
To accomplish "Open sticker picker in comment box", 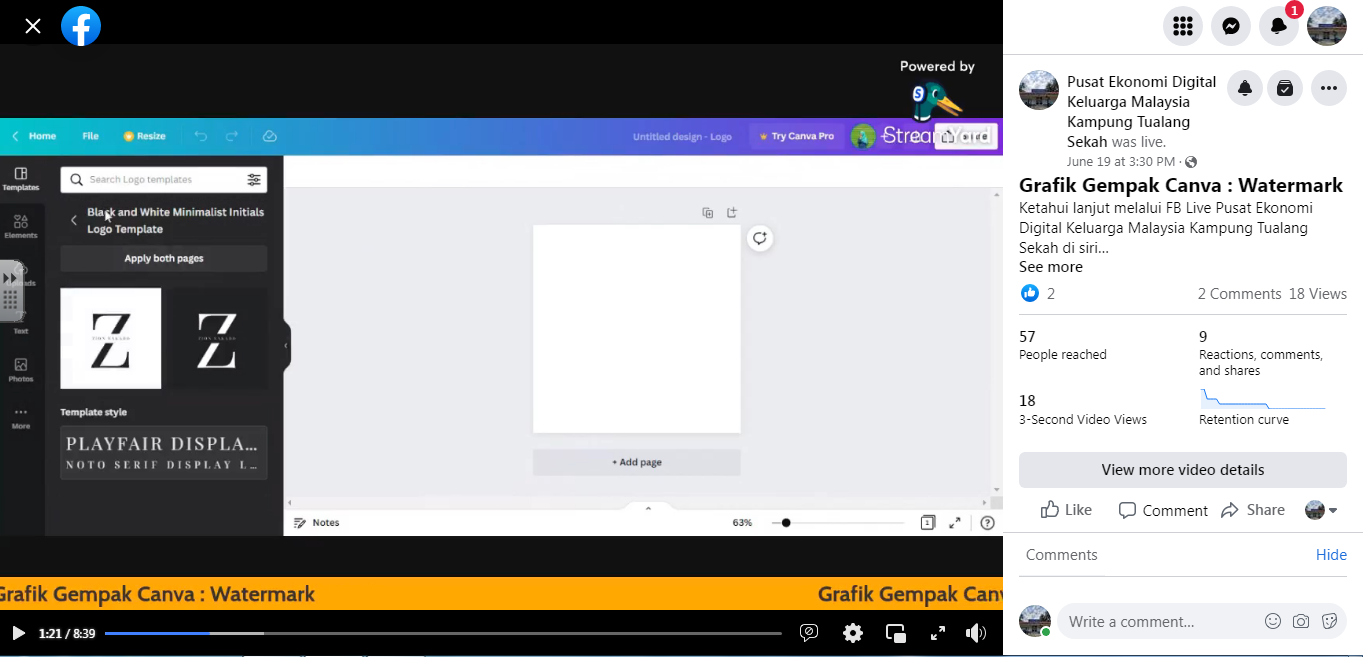I will 1330,621.
